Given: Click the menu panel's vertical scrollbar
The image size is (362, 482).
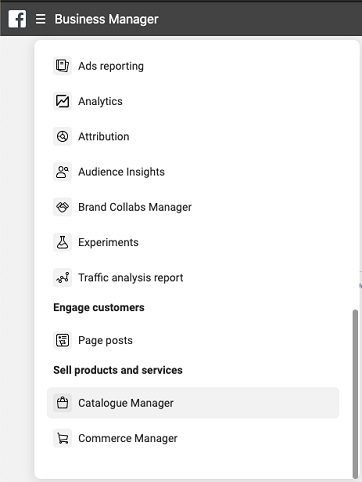Looking at the screenshot, I should tap(355, 394).
